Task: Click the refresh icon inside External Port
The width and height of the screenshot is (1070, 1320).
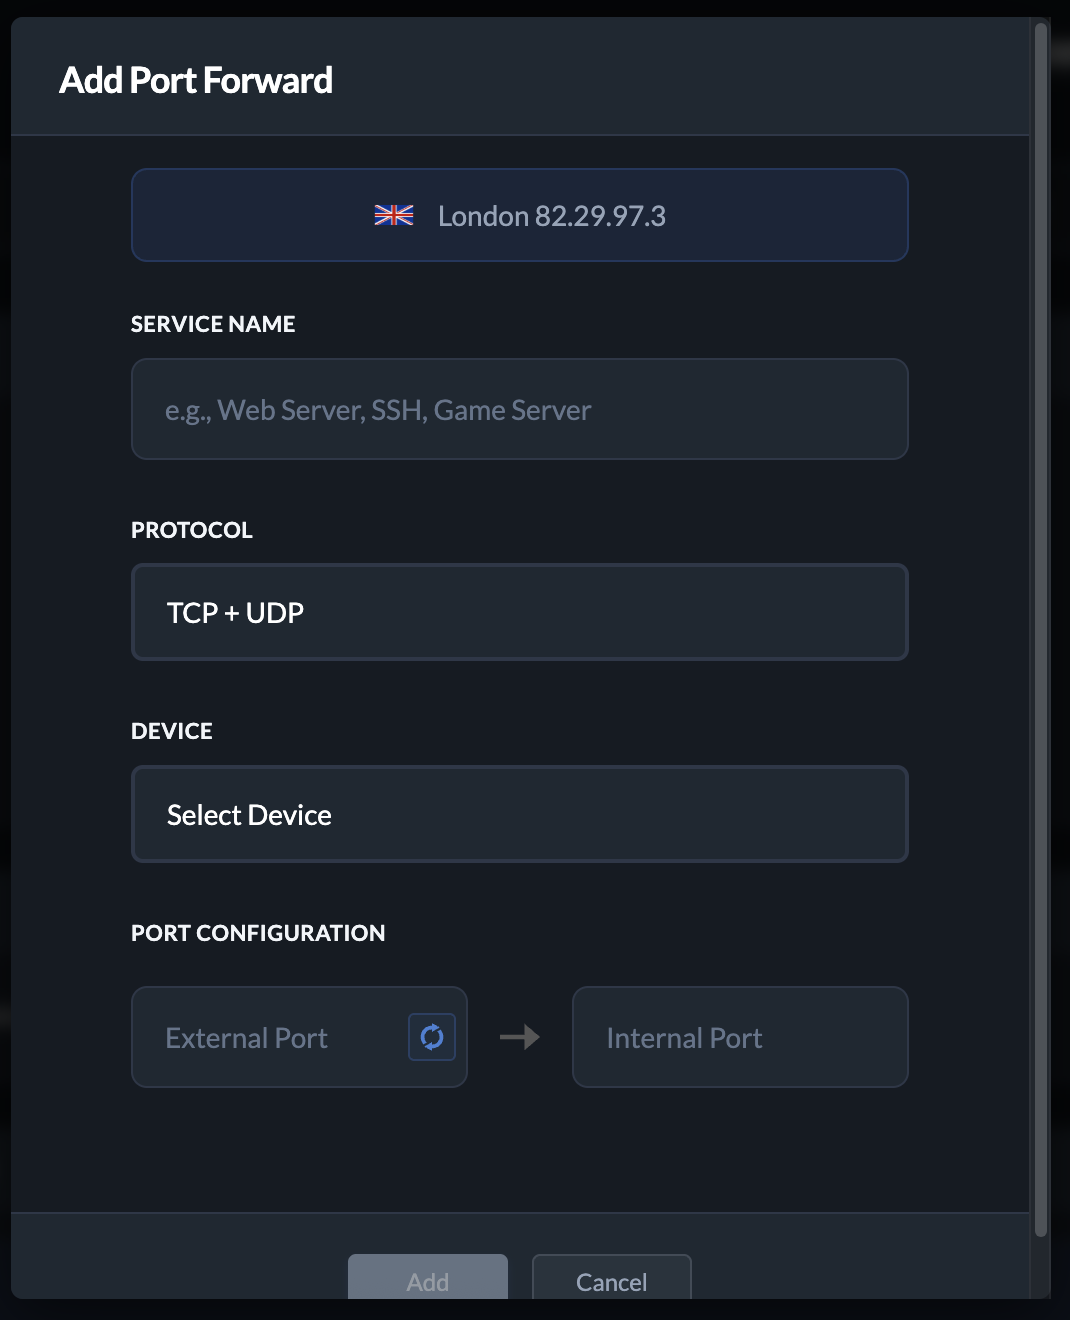Action: click(430, 1037)
